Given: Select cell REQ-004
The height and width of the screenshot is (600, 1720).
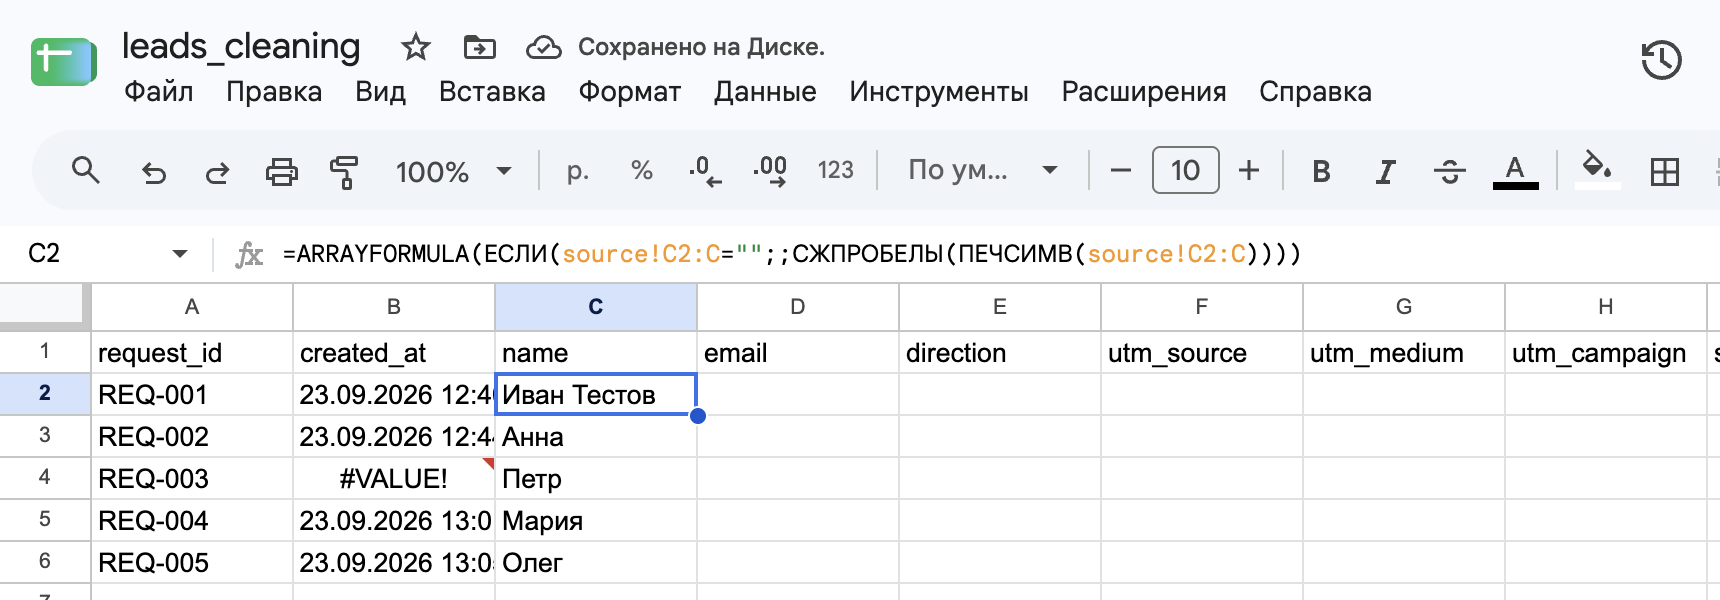Looking at the screenshot, I should coord(192,520).
